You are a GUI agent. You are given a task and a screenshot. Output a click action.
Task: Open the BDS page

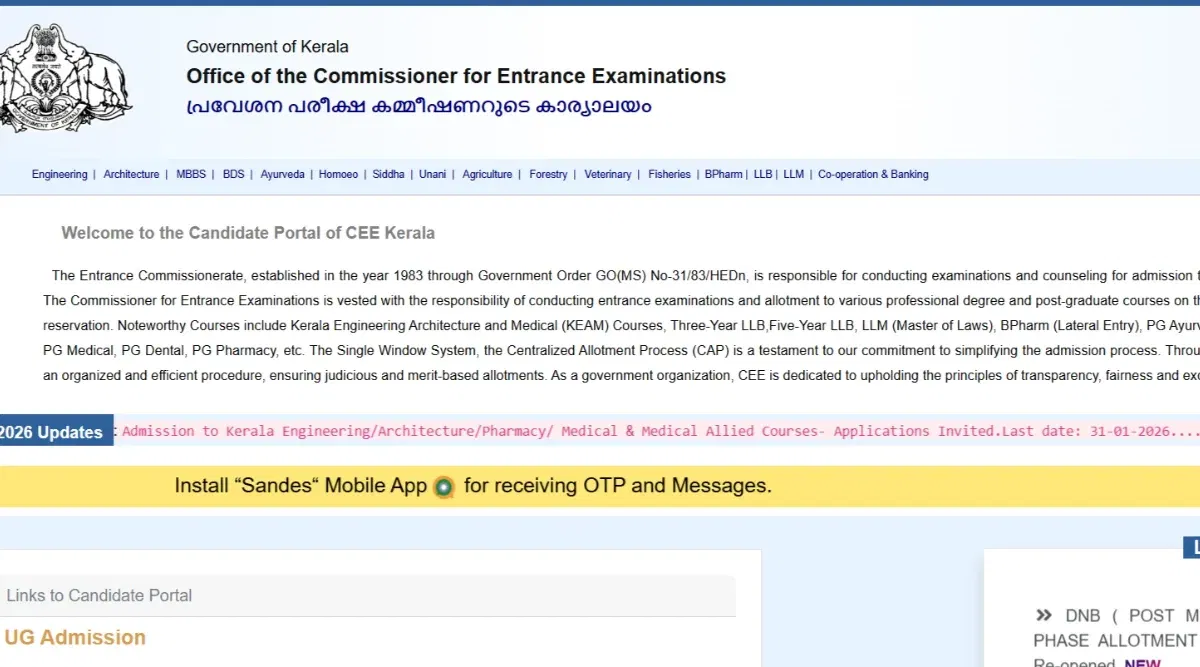pos(233,174)
